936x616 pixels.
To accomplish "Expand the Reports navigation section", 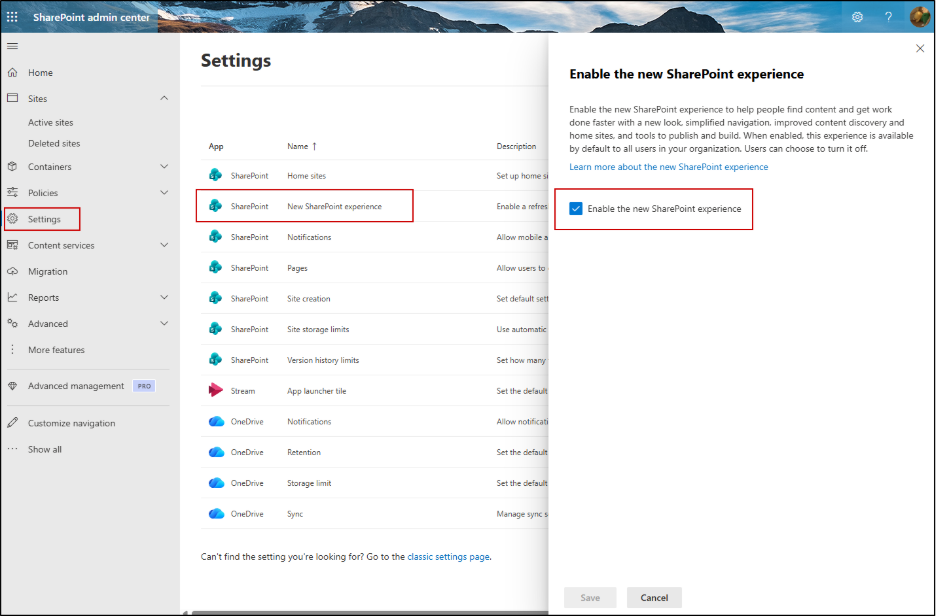I will click(164, 297).
